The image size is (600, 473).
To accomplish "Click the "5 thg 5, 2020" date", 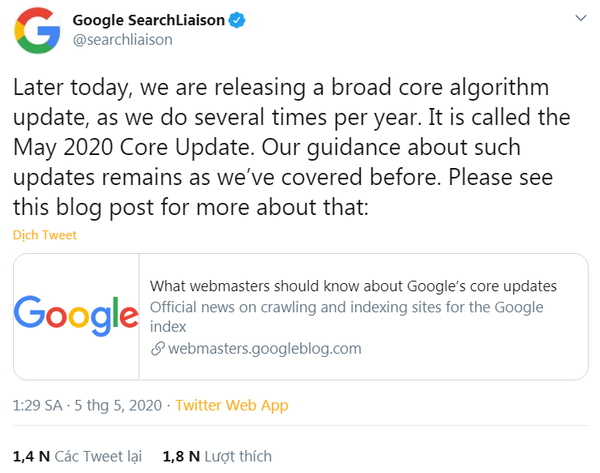I will click(x=117, y=405).
